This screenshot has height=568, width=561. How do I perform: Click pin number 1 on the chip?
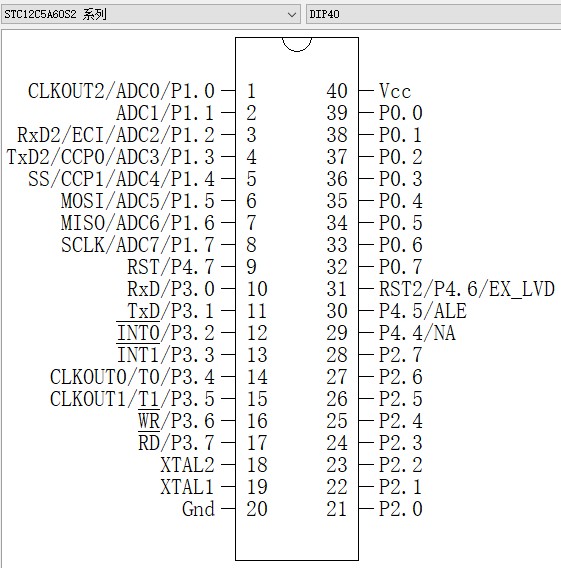pos(251,91)
